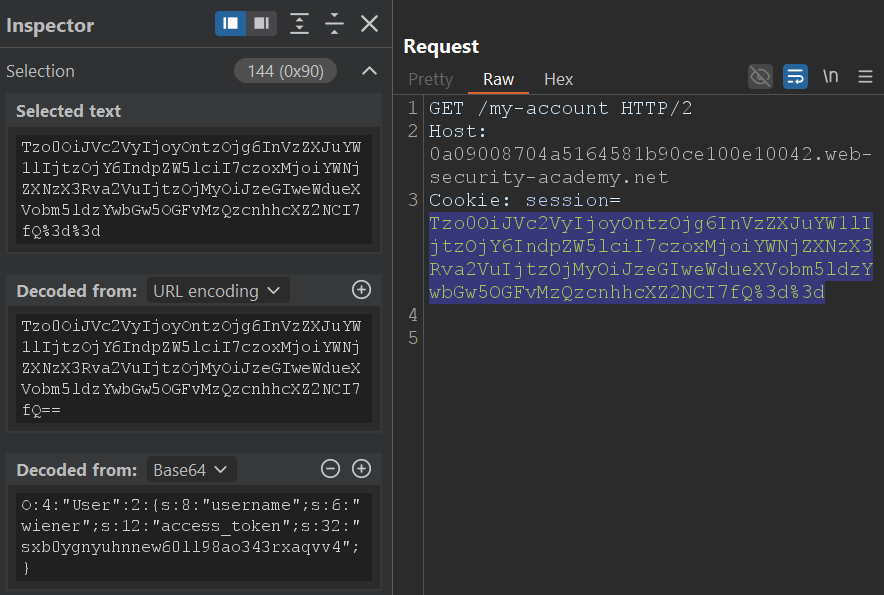Open the URL encoding dropdown
This screenshot has width=884, height=595.
[219, 291]
